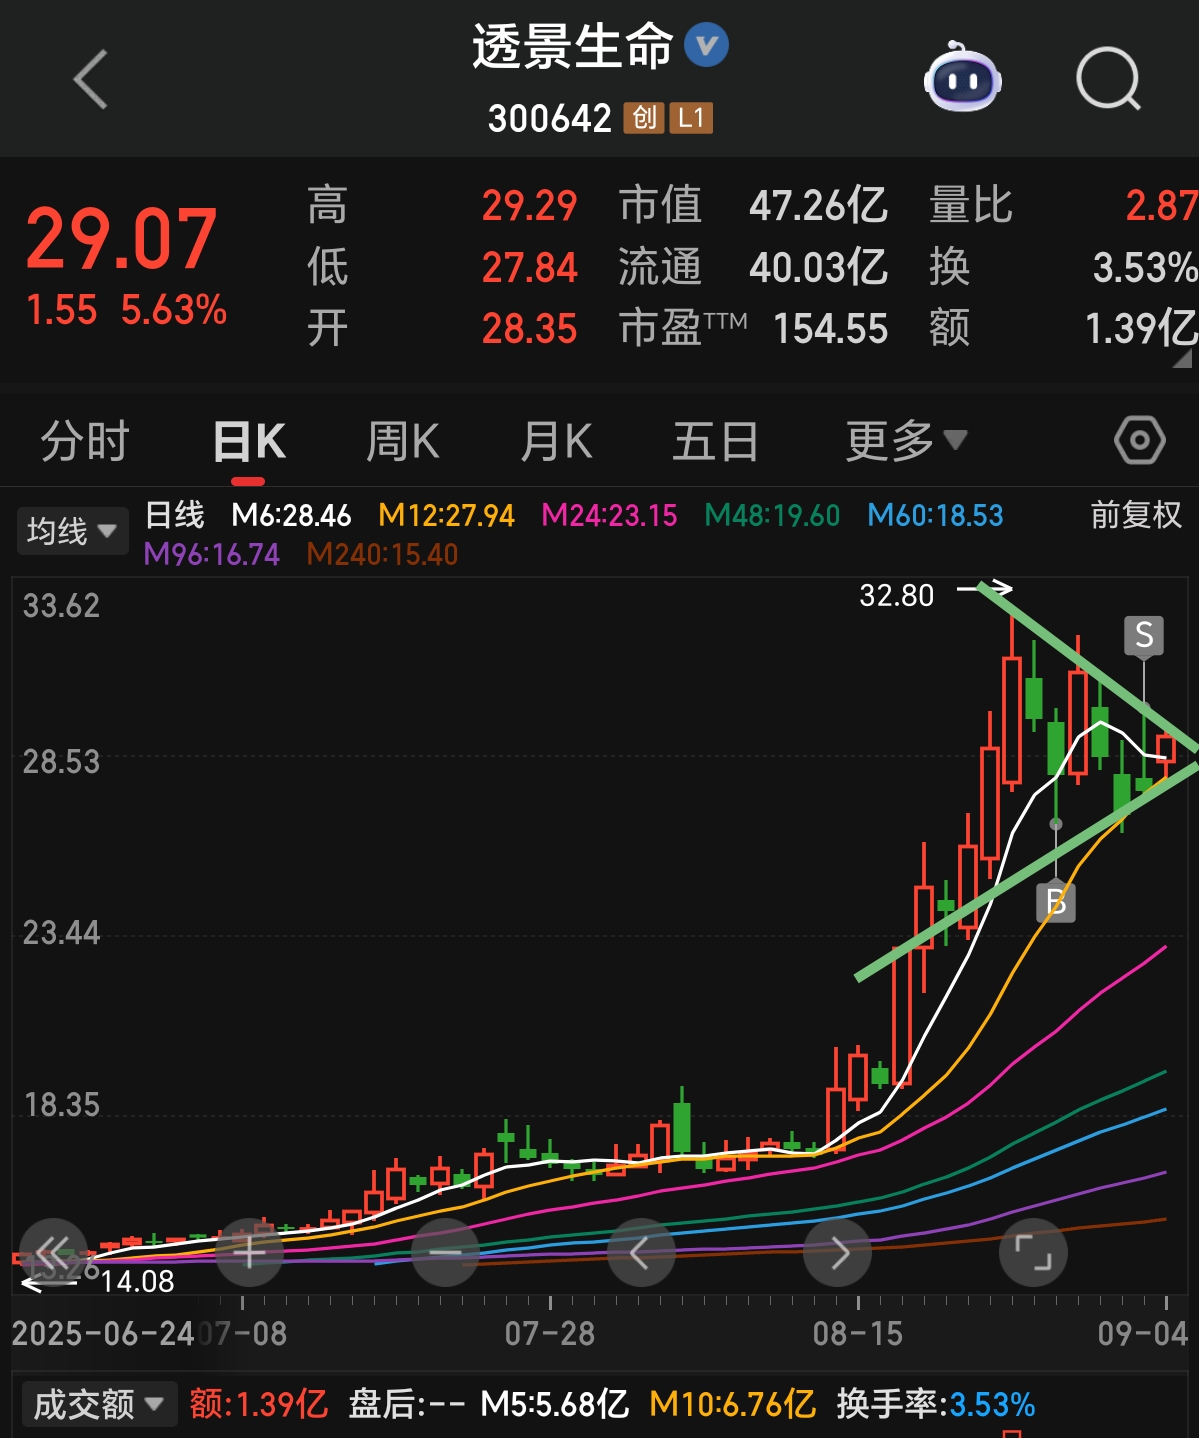Tap the back arrow icon
Viewport: 1199px width, 1438px height.
[91, 79]
